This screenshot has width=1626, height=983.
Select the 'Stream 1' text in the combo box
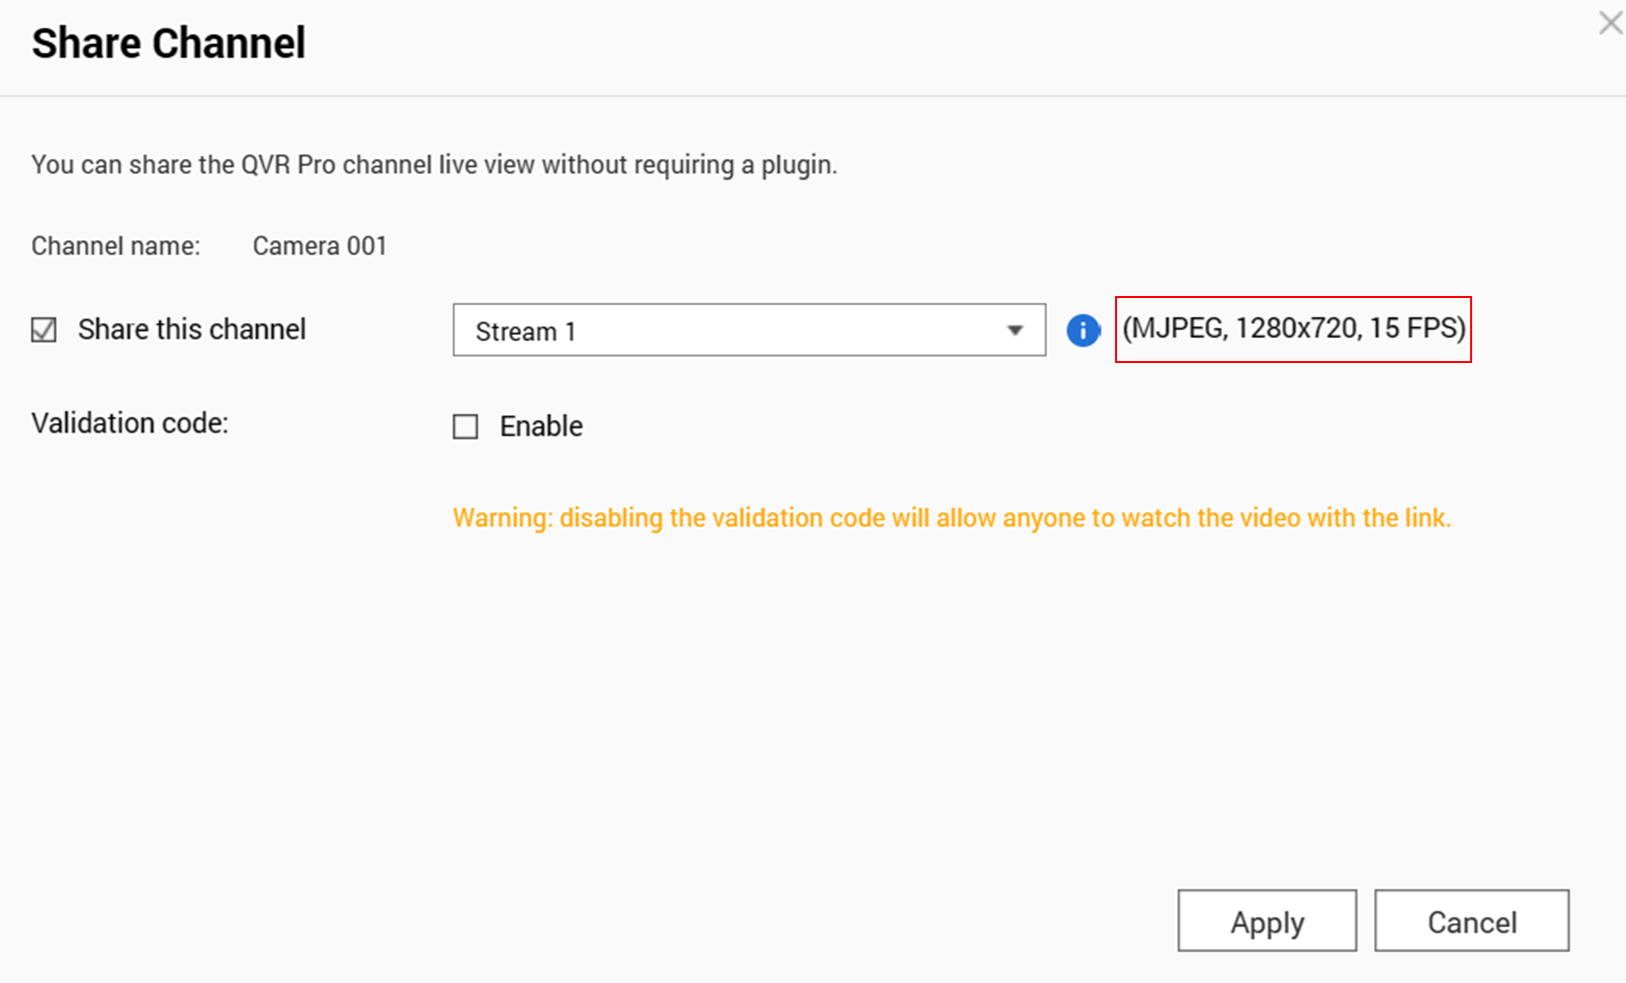(x=526, y=332)
